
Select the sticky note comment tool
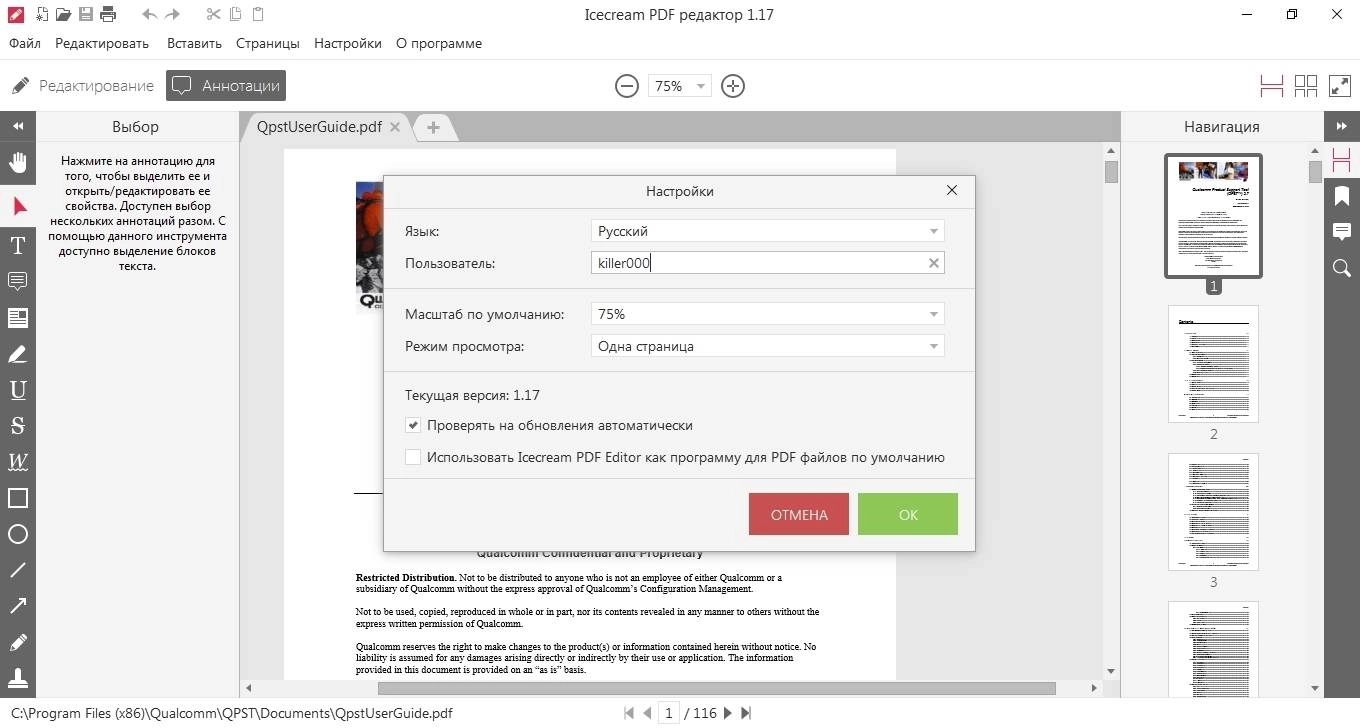coord(17,281)
